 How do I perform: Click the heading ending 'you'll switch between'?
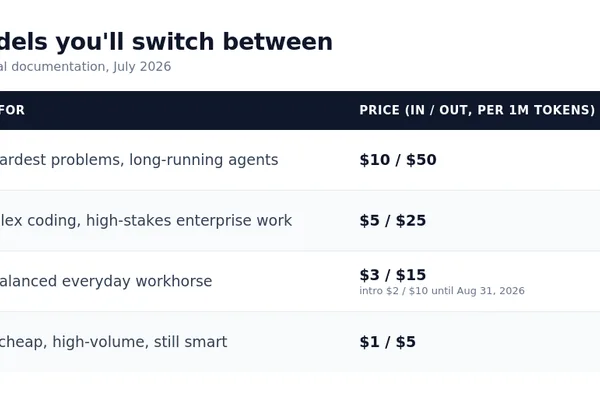(x=166, y=42)
